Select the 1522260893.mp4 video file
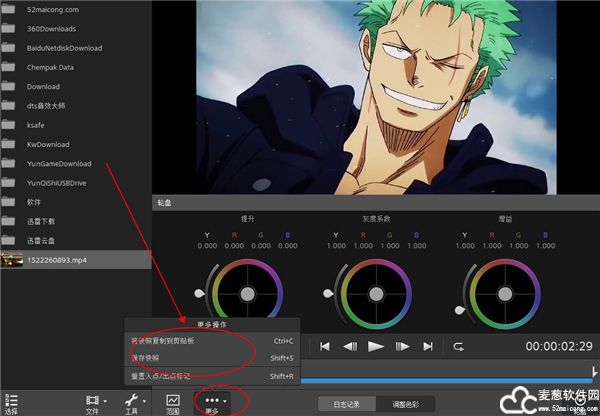Screen dimensions: 600x416 (60, 259)
